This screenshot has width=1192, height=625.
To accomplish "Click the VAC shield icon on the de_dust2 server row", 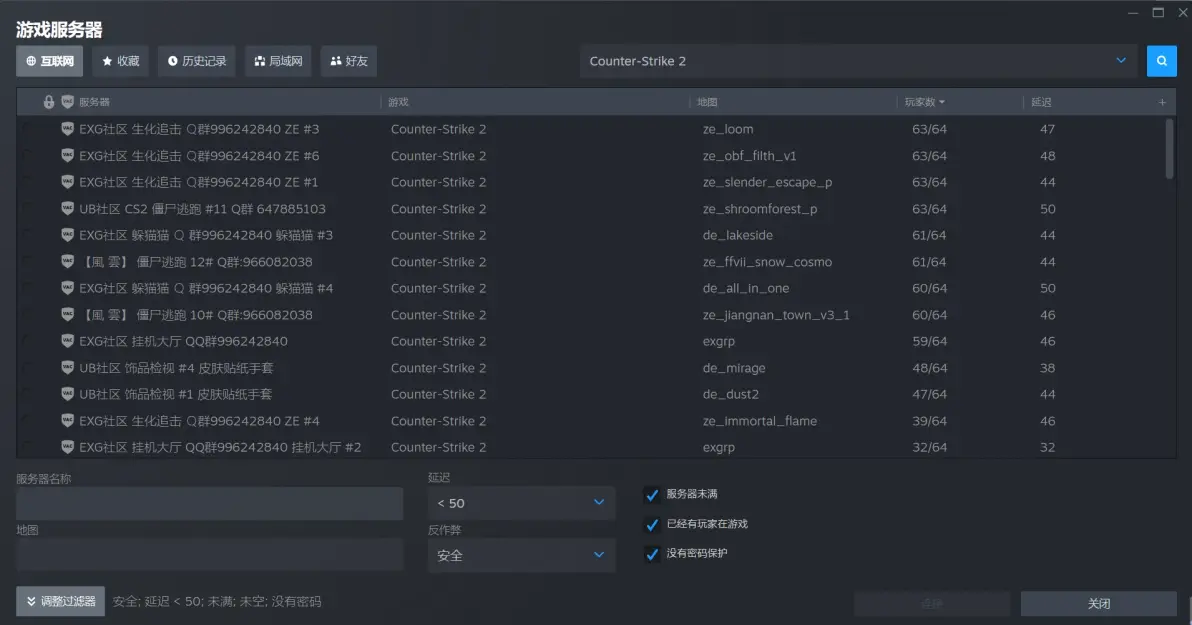I will point(67,394).
